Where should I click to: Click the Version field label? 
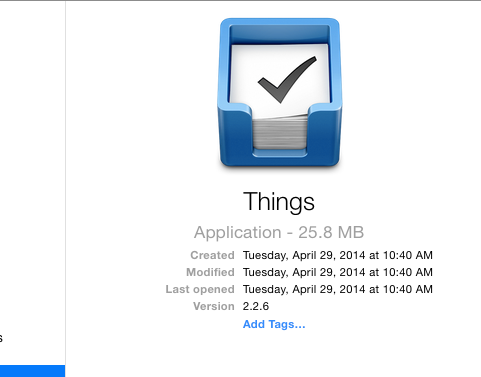point(214,306)
